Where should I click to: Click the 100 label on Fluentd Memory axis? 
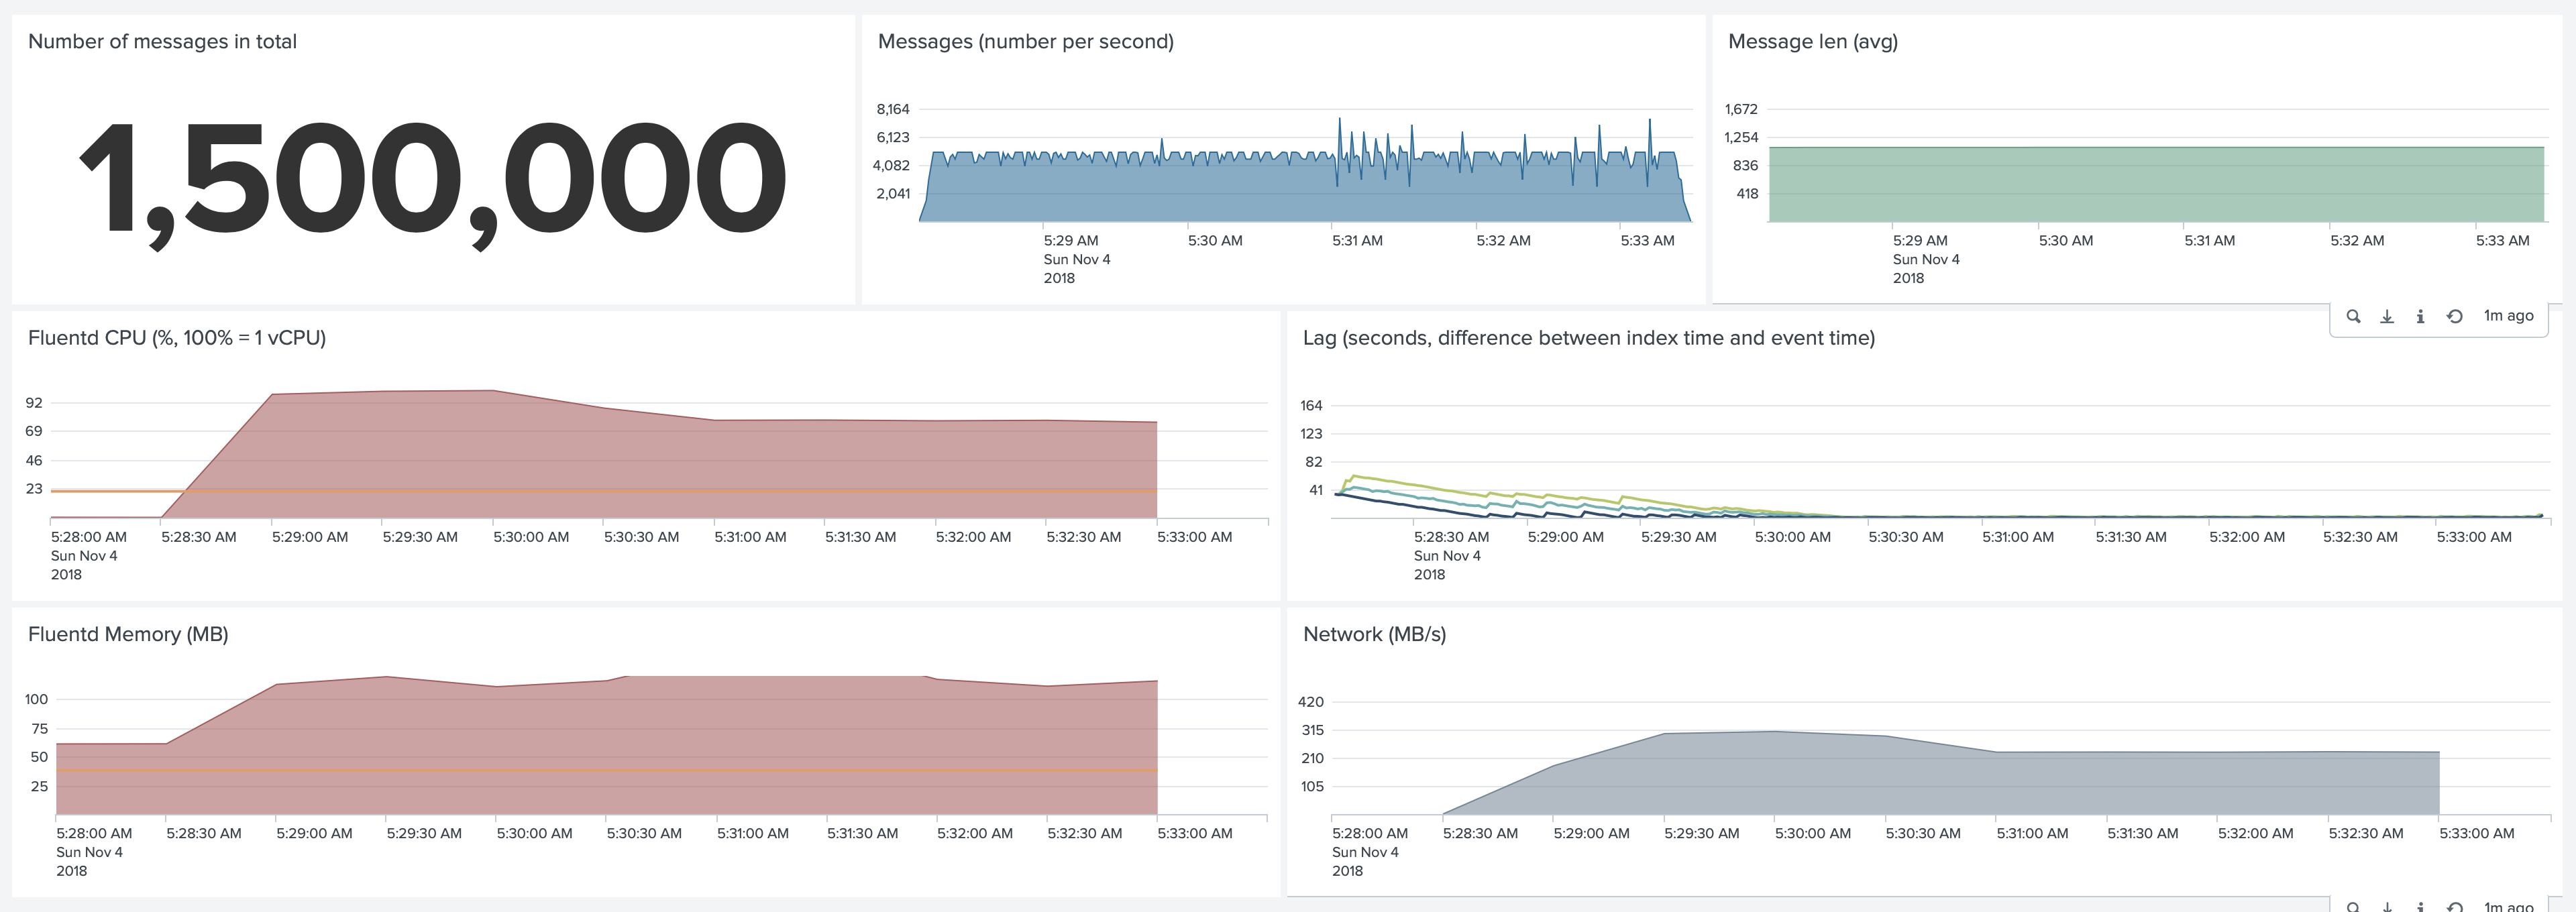[x=36, y=699]
